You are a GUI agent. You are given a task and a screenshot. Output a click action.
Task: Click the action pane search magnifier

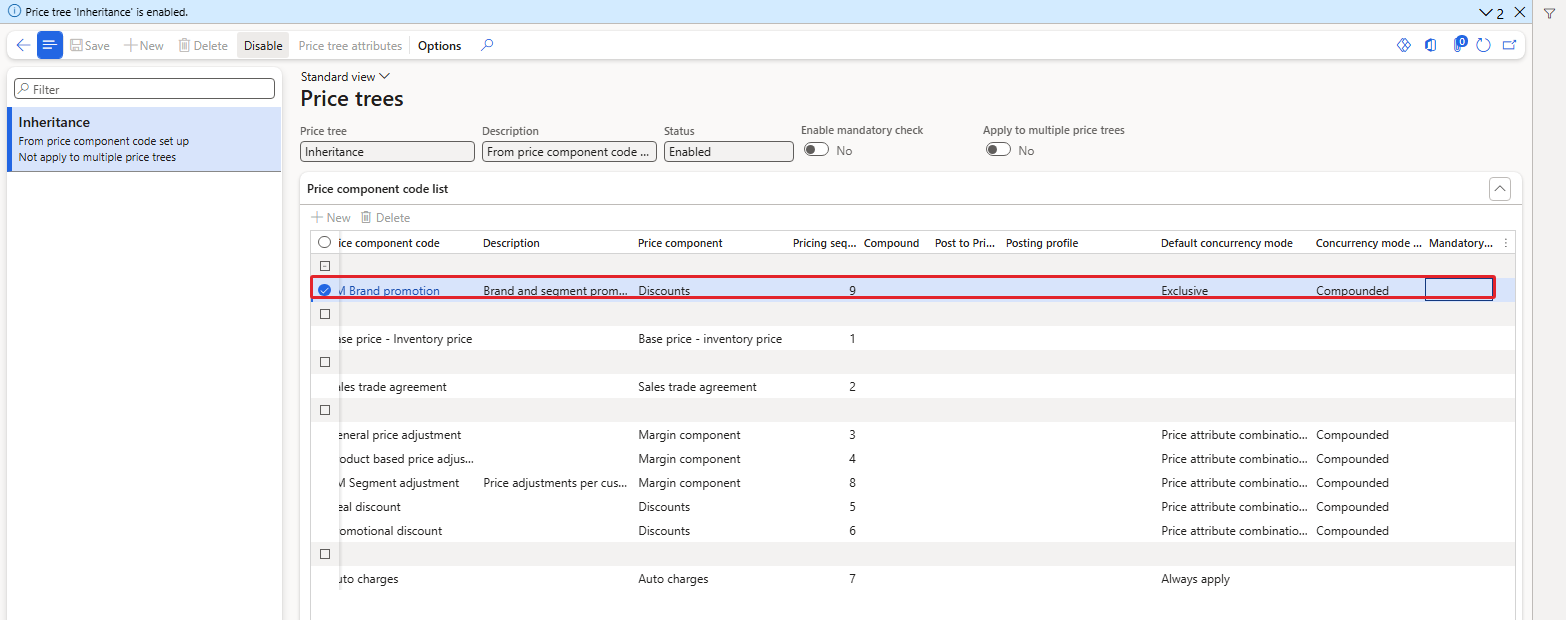click(487, 45)
